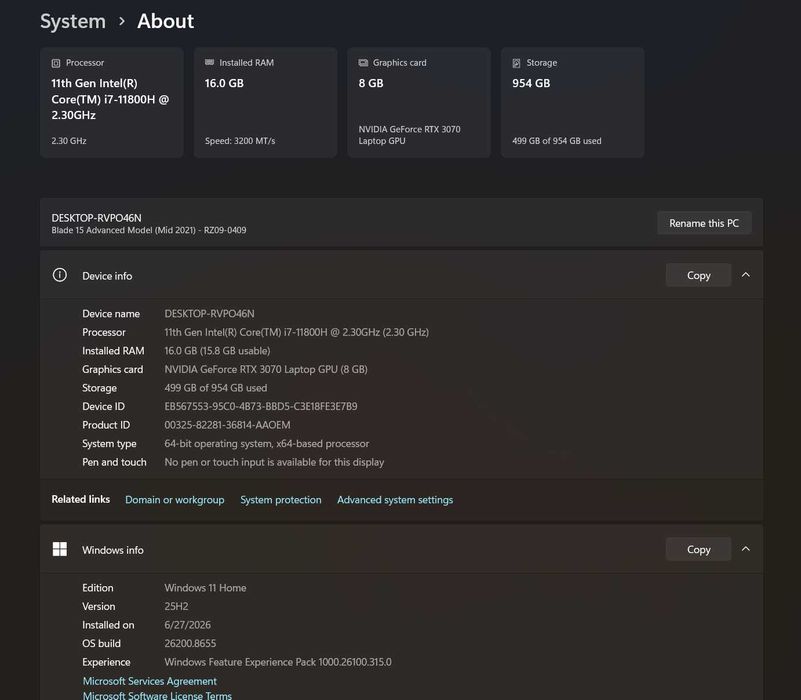801x700 pixels.
Task: Click the Device info circle icon
Action: [x=60, y=275]
